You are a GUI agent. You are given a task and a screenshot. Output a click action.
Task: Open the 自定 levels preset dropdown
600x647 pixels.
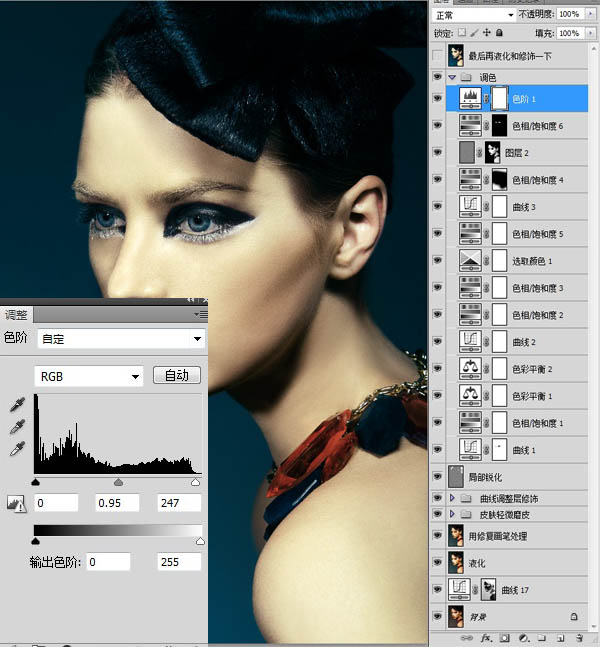pos(121,339)
